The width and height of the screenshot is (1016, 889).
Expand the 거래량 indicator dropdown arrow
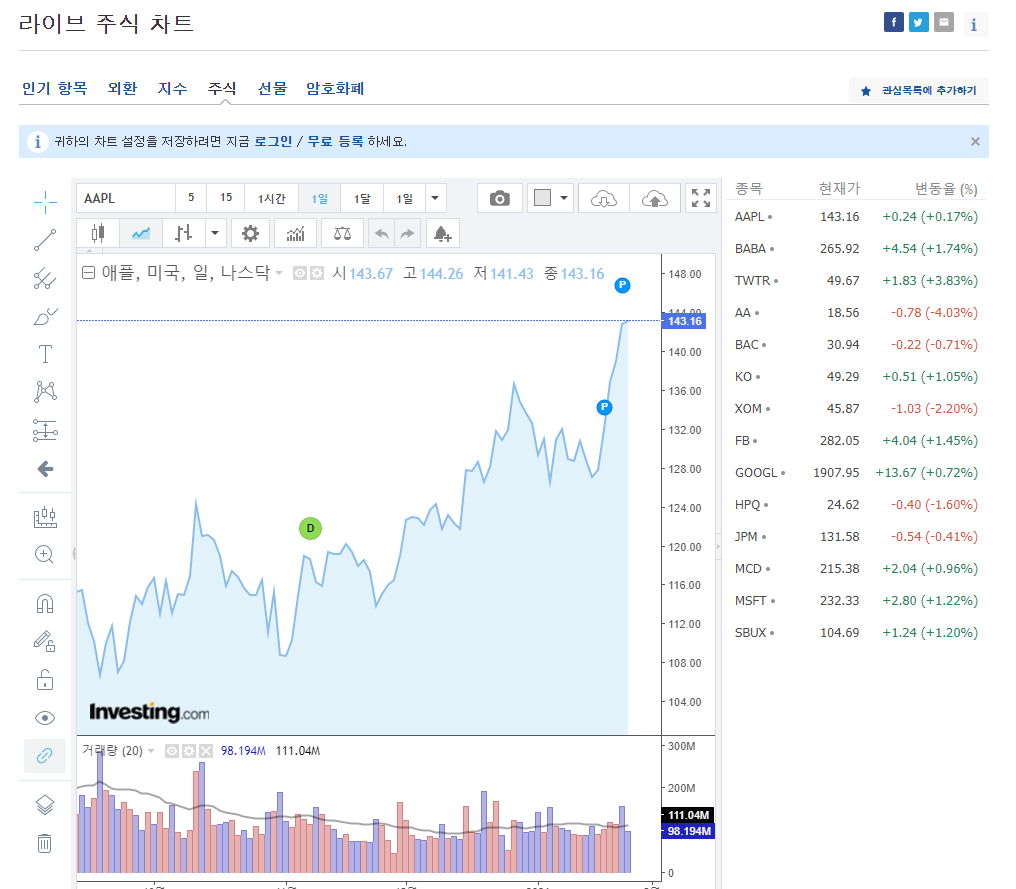click(152, 751)
